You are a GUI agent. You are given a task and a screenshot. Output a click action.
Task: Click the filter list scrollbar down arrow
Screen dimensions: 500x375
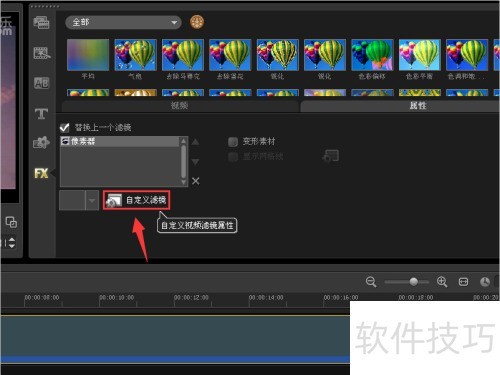pos(184,182)
